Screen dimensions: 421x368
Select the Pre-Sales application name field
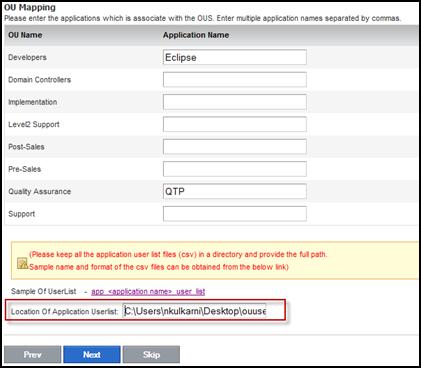pos(235,169)
